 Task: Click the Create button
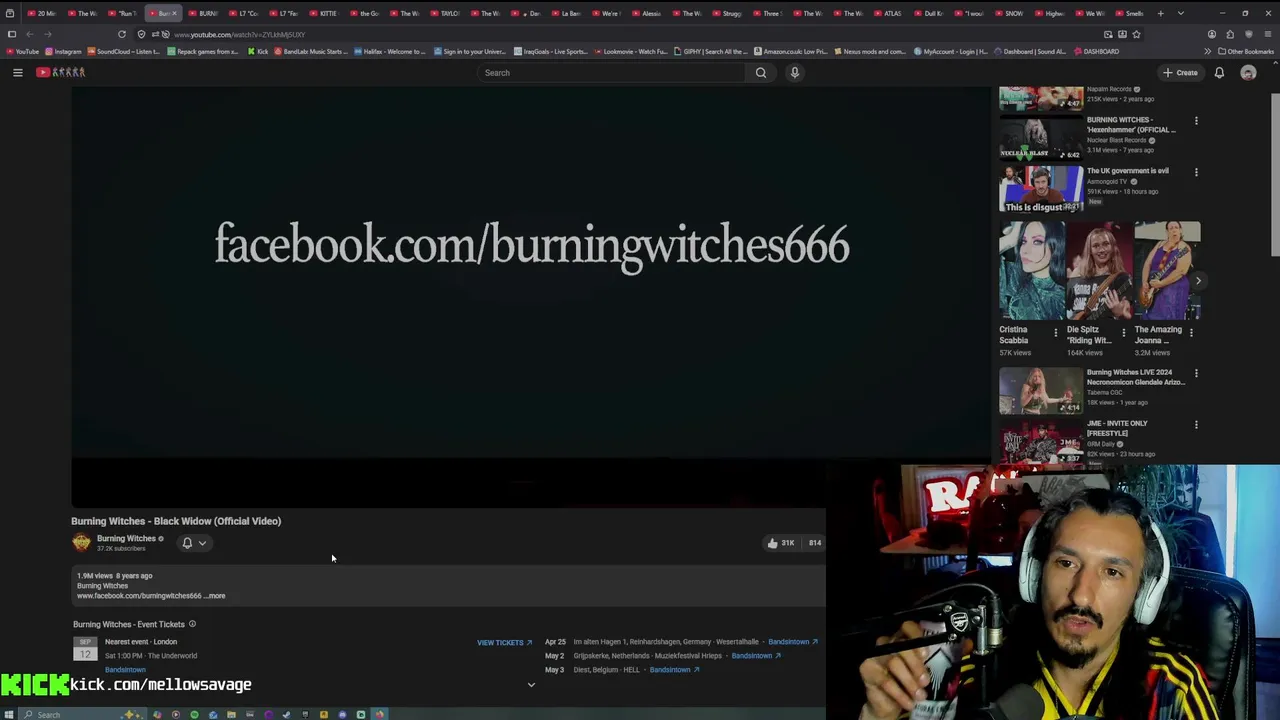coord(1180,72)
